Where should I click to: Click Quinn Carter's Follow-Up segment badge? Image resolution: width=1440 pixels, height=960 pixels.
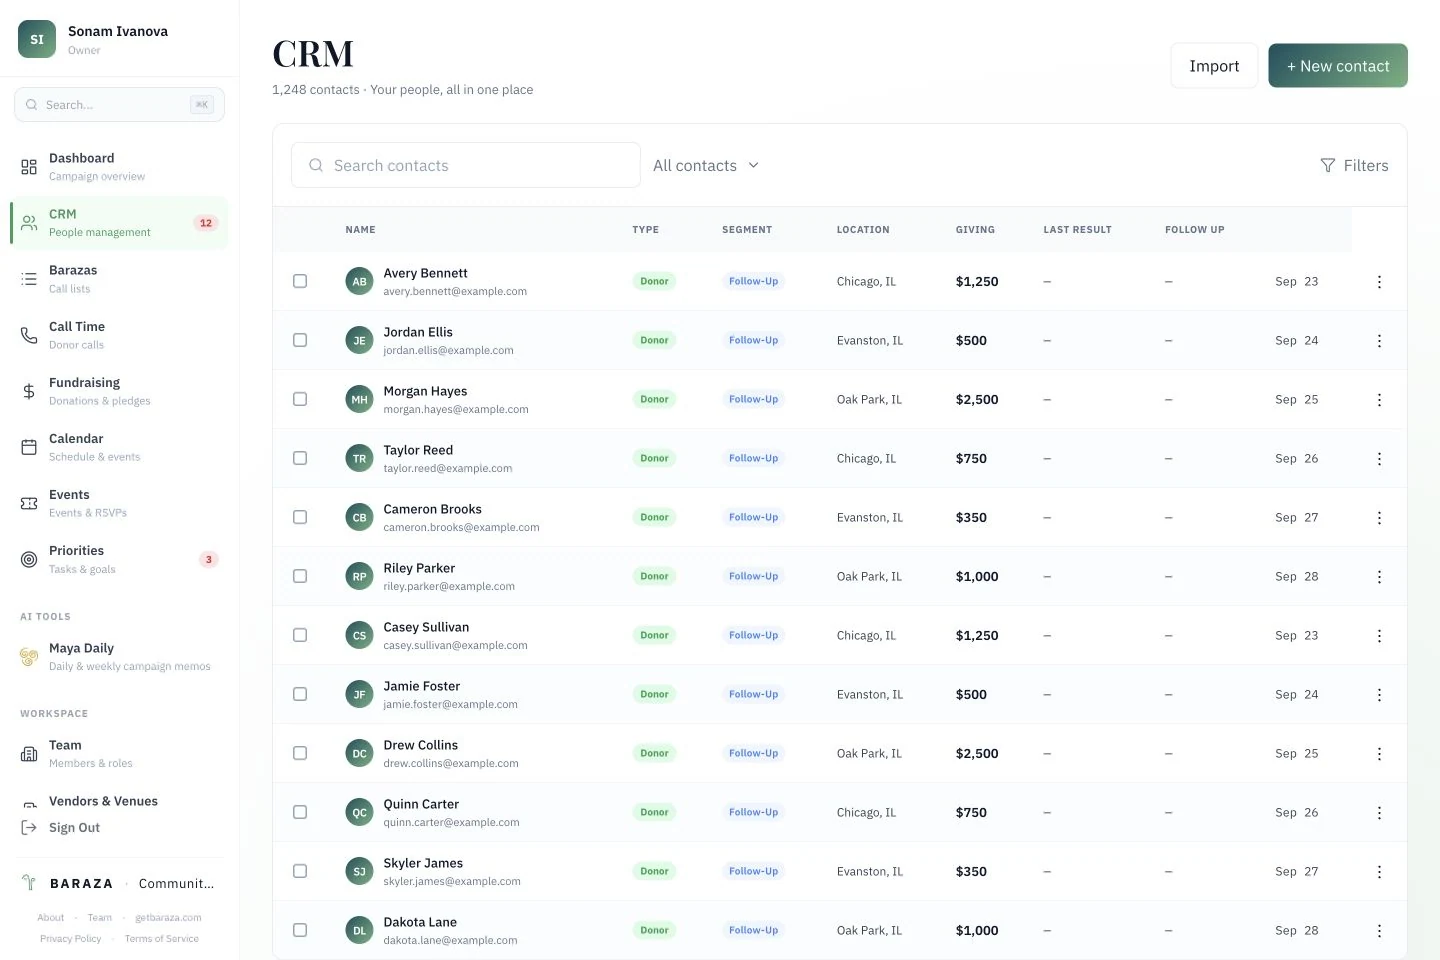click(x=753, y=812)
